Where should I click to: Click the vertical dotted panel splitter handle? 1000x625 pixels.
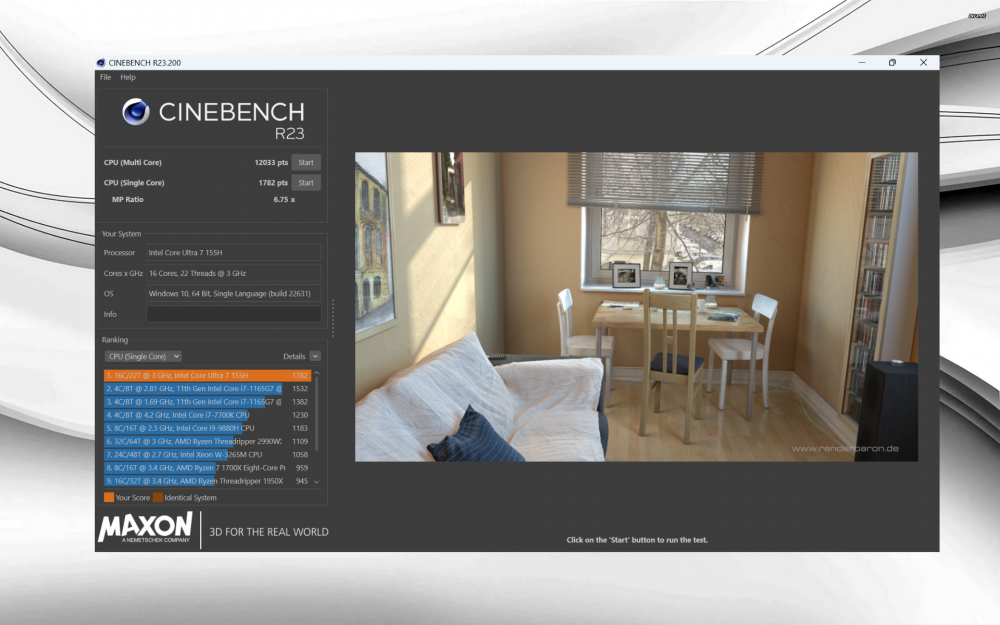(333, 318)
